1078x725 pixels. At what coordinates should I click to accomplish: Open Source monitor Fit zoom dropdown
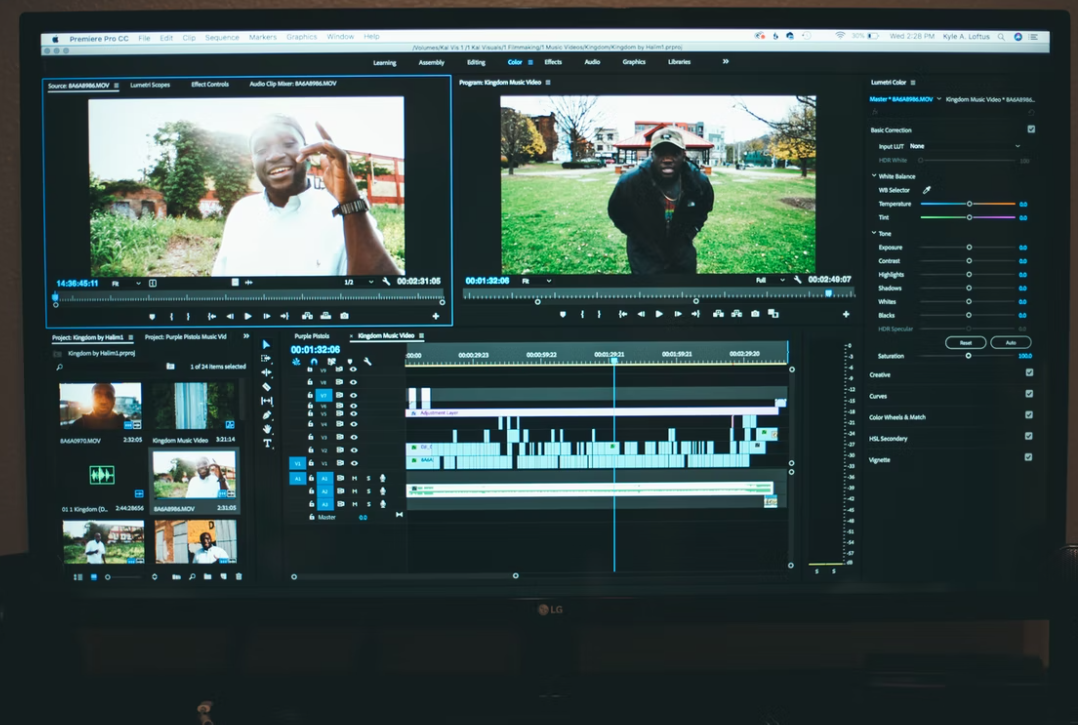pos(126,283)
